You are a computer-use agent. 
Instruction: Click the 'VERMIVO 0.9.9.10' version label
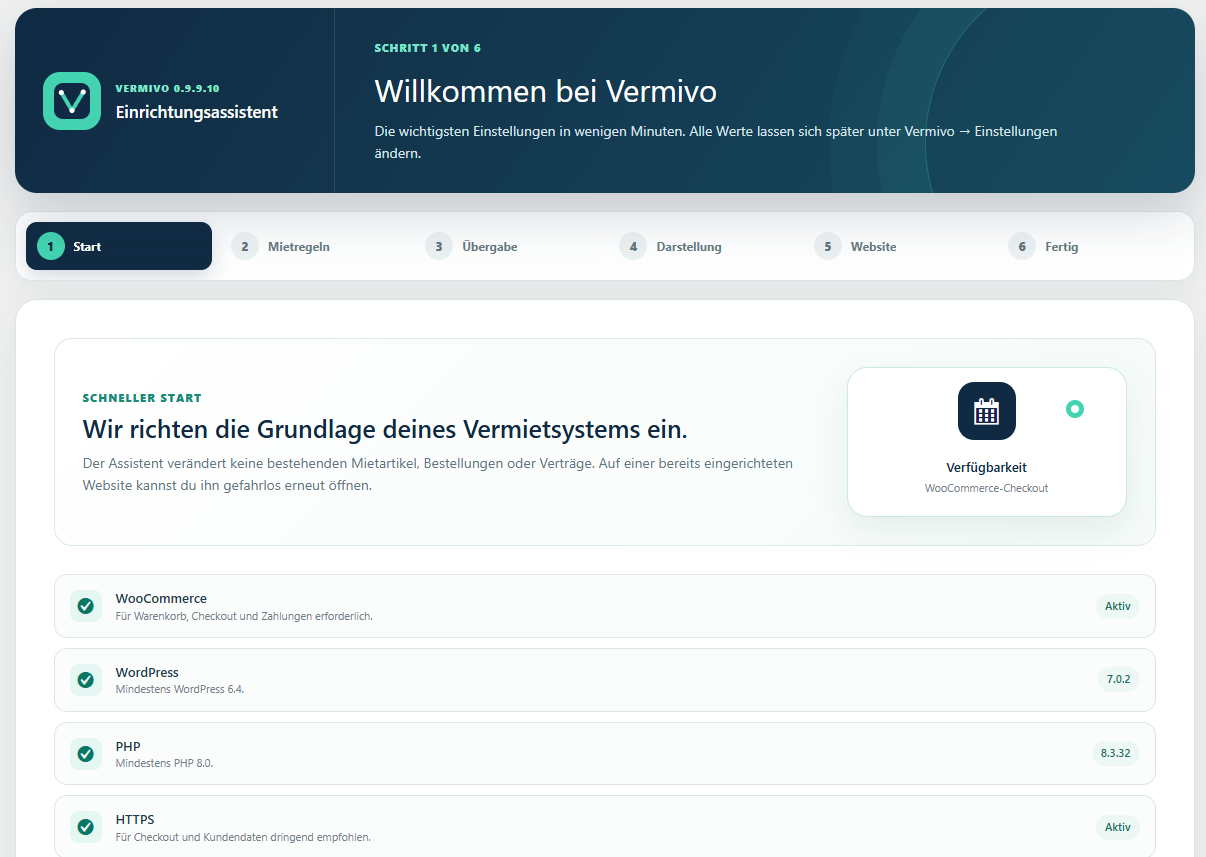coord(167,88)
